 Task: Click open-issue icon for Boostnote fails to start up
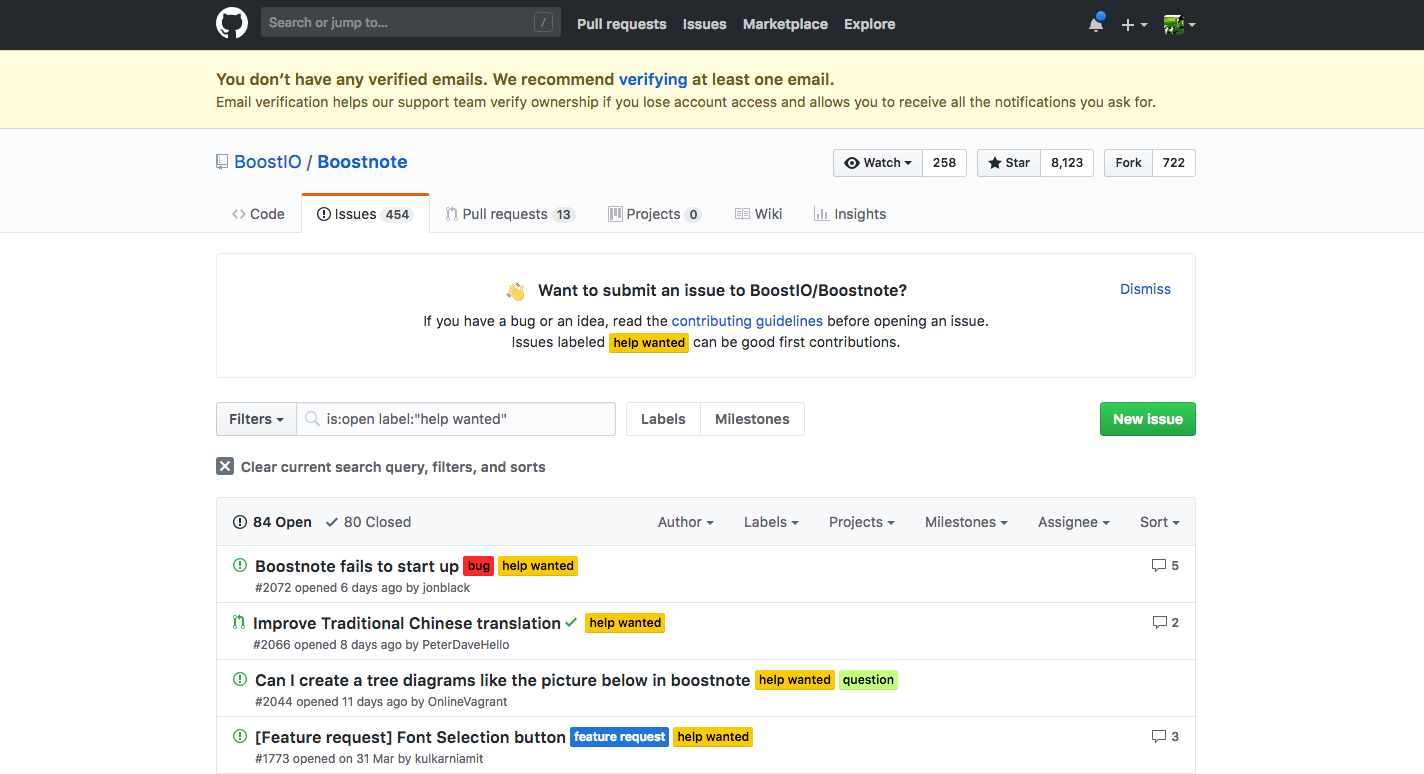(240, 565)
